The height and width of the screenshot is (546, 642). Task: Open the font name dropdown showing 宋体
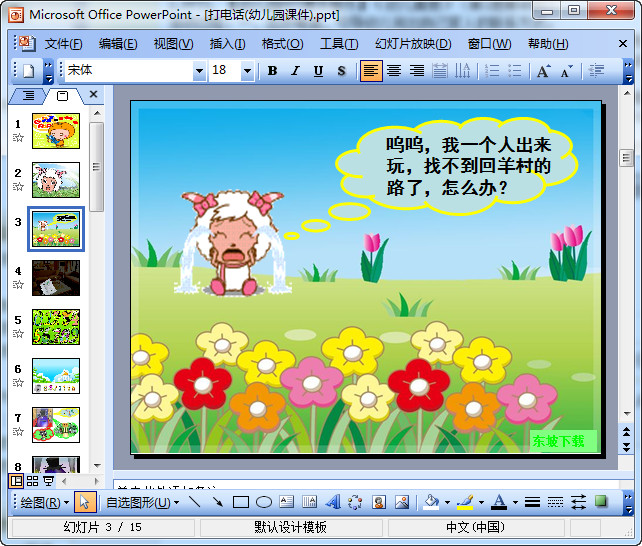point(199,71)
